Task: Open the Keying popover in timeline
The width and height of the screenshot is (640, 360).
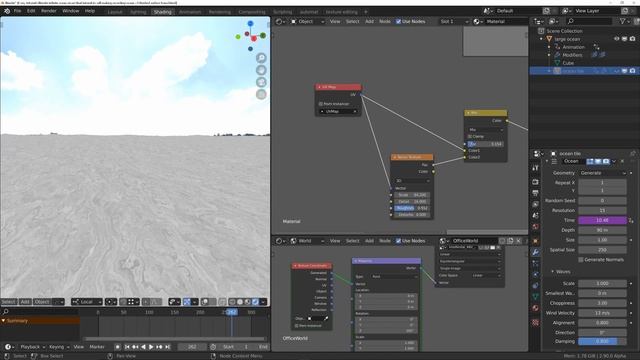Action: point(58,347)
